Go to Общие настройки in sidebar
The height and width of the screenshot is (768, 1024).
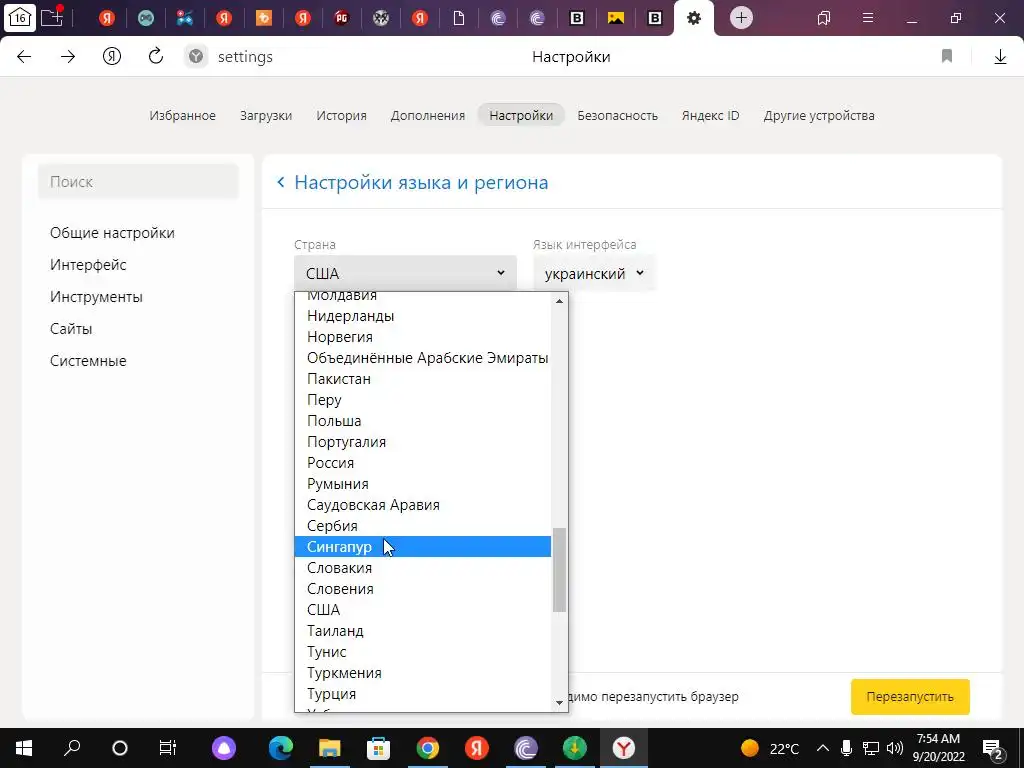coord(112,233)
